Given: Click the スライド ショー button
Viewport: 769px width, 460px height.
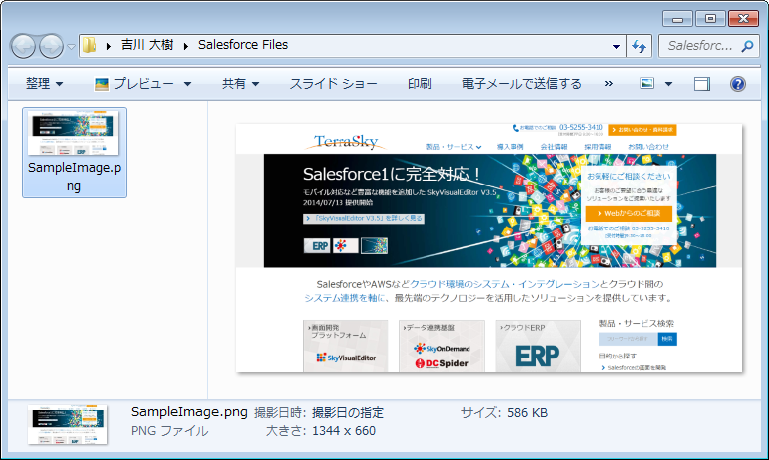Looking at the screenshot, I should (x=333, y=84).
